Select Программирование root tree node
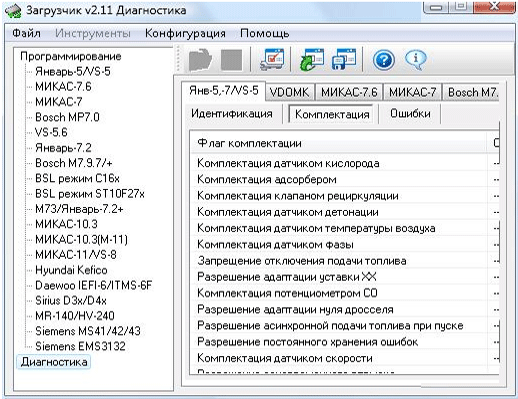This screenshot has width=518, height=399. (x=71, y=56)
